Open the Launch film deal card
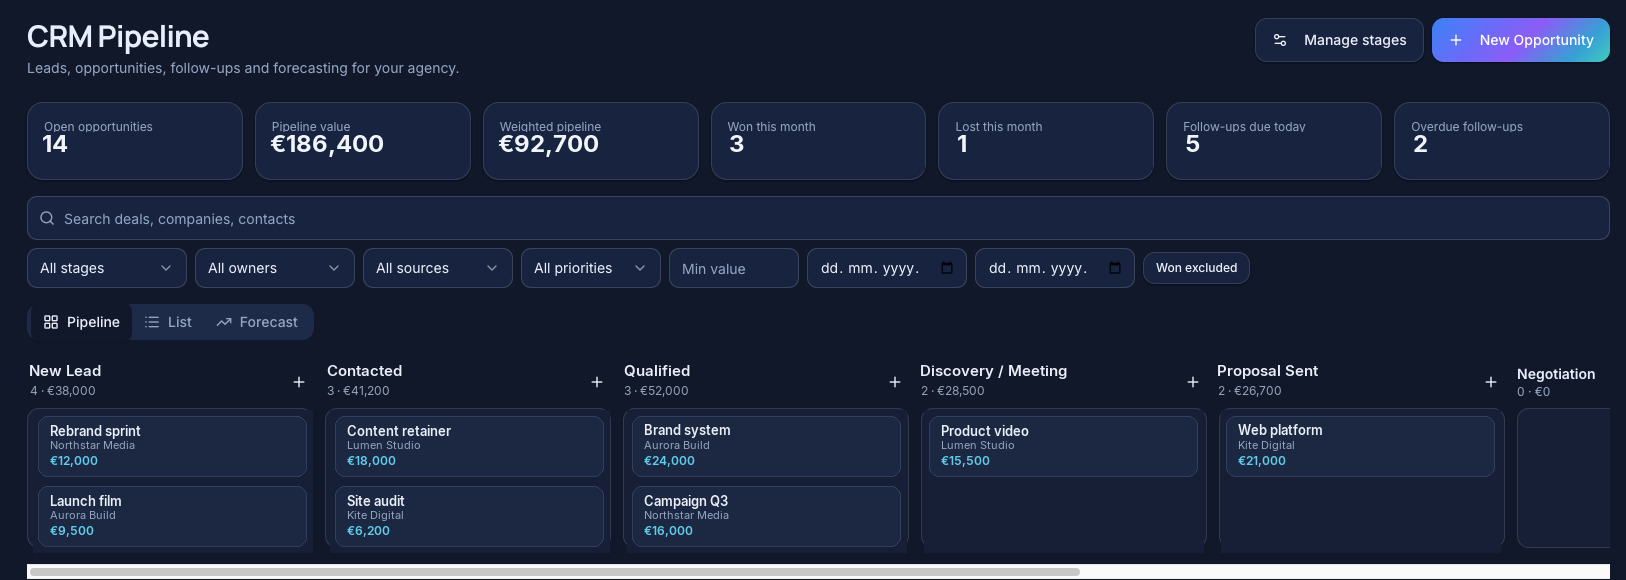Screen dimensions: 1626x580 click(172, 516)
